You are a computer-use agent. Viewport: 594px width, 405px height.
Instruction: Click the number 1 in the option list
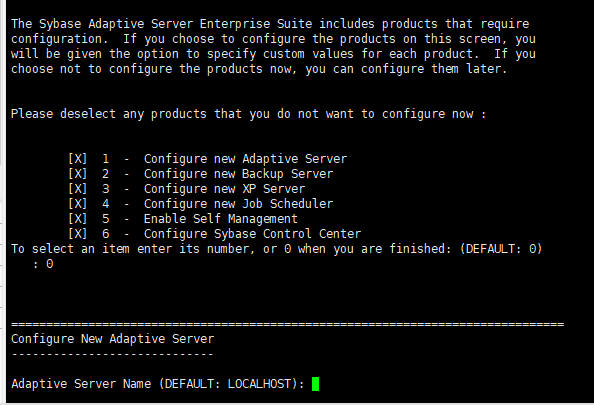click(x=106, y=159)
